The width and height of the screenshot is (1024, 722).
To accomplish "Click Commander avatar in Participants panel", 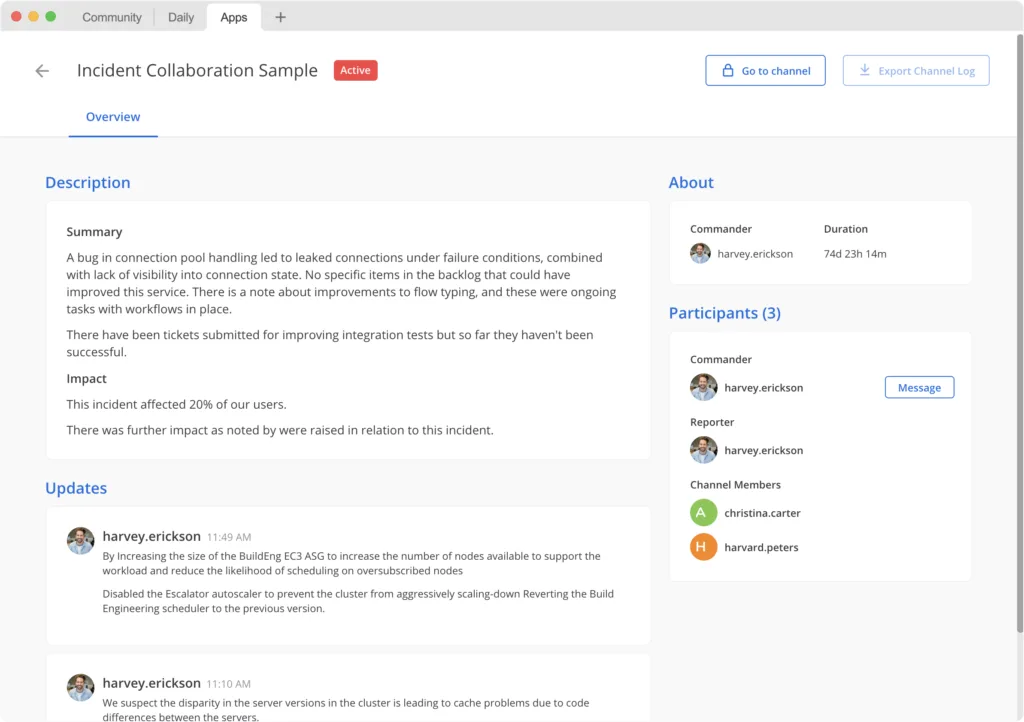I will click(x=703, y=387).
